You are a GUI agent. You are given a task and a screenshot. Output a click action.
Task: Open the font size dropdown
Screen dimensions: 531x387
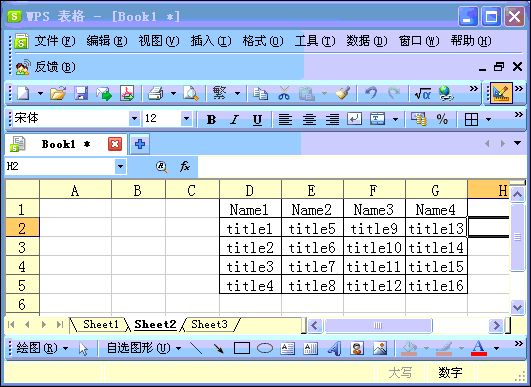pyautogui.click(x=186, y=119)
